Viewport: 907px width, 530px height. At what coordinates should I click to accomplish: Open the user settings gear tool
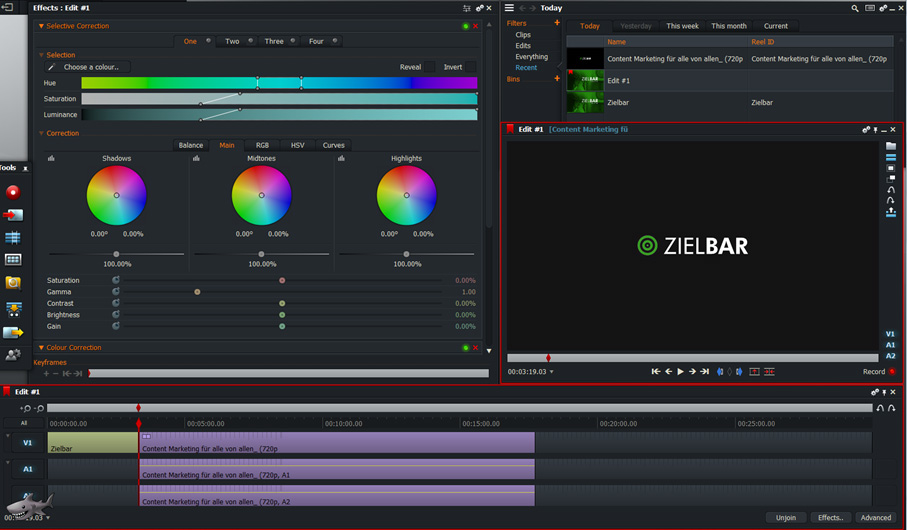coord(13,355)
